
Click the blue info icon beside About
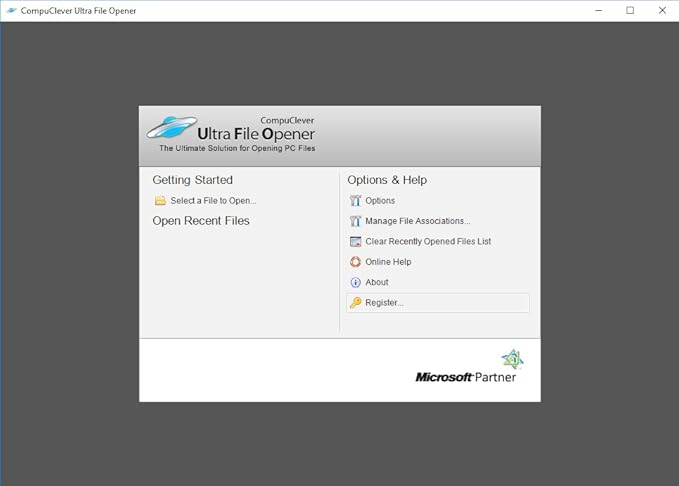[x=355, y=282]
